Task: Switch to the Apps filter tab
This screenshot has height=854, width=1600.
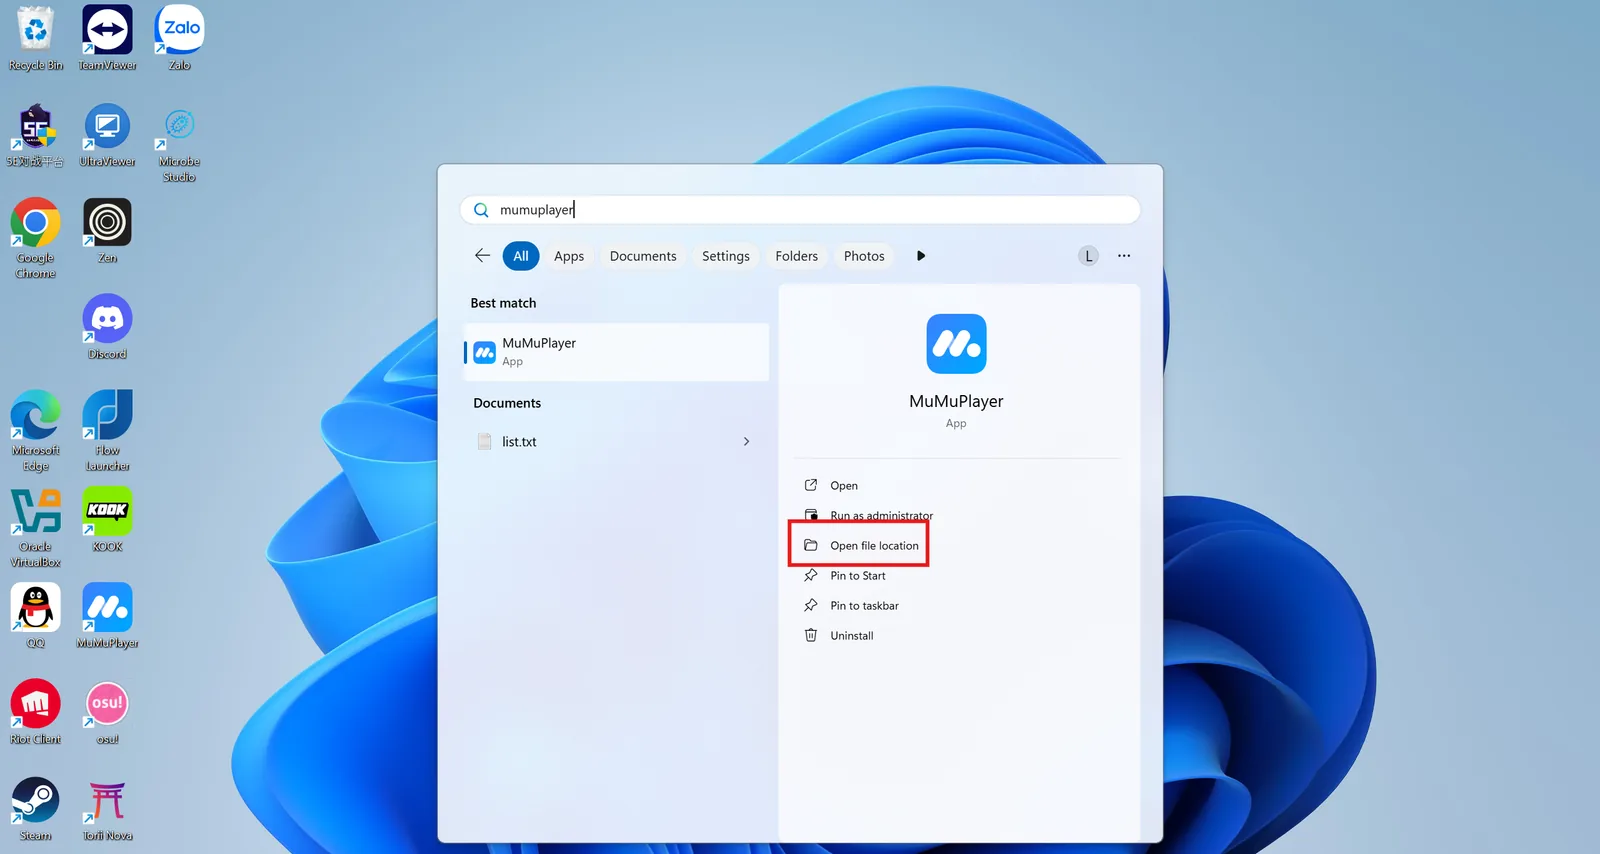Action: click(x=569, y=256)
